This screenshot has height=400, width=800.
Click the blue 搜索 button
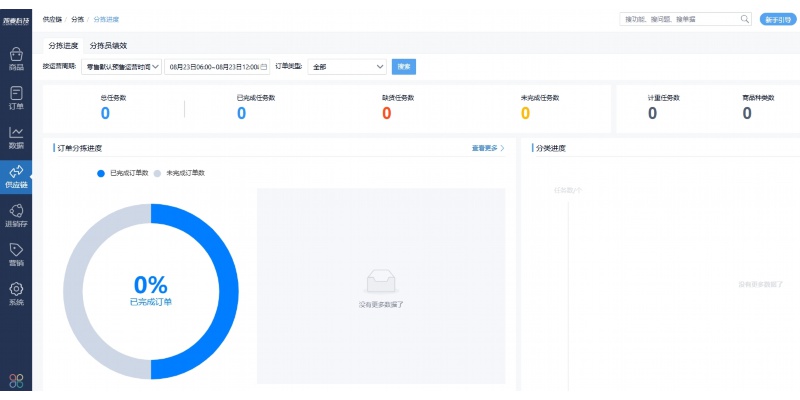(404, 67)
